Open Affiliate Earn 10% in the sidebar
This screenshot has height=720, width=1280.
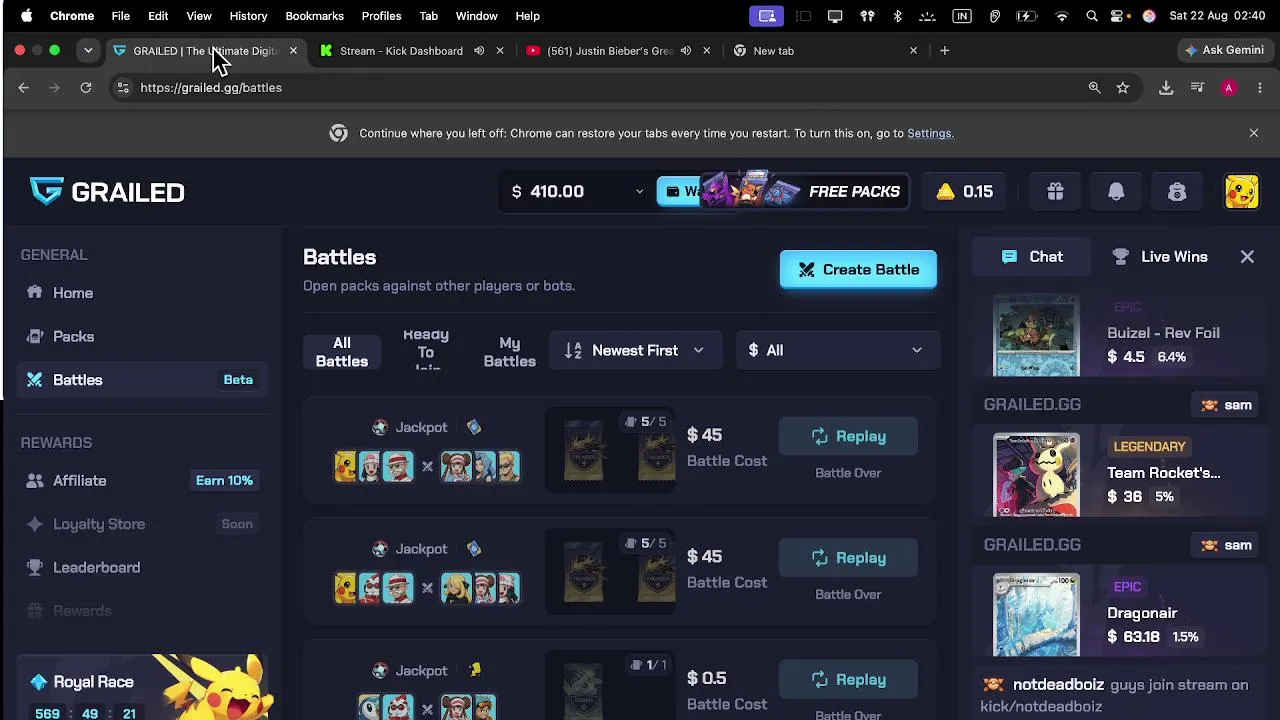point(142,481)
